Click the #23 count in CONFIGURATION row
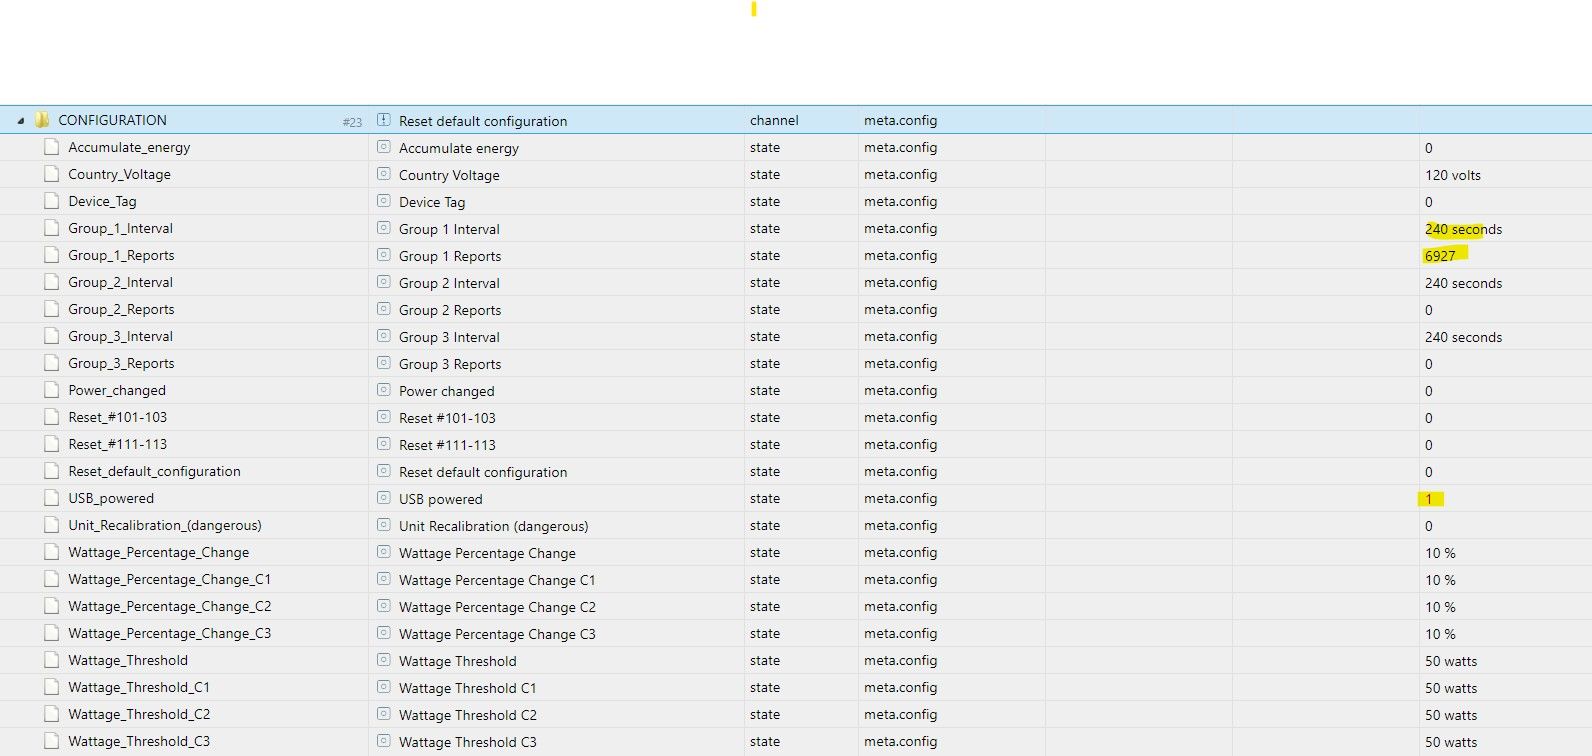The height and width of the screenshot is (756, 1592). click(x=352, y=122)
